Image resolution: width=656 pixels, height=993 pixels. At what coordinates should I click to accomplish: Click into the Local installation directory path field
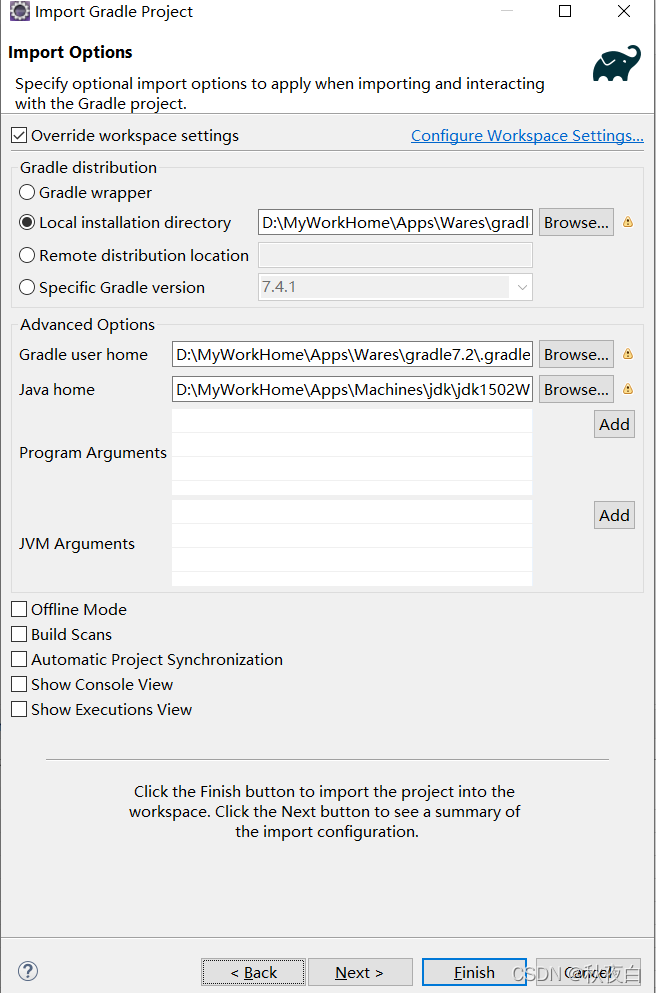tap(395, 222)
